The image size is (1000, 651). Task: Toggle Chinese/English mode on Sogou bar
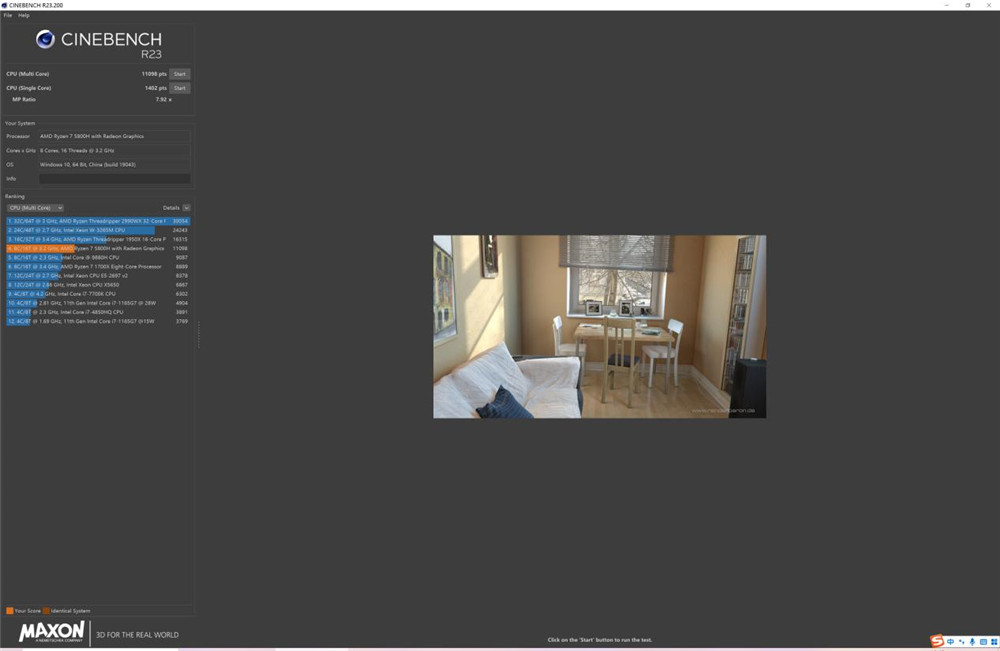(x=950, y=641)
